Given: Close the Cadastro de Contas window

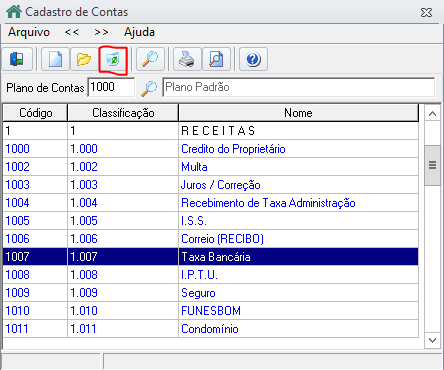Looking at the screenshot, I should pyautogui.click(x=426, y=13).
